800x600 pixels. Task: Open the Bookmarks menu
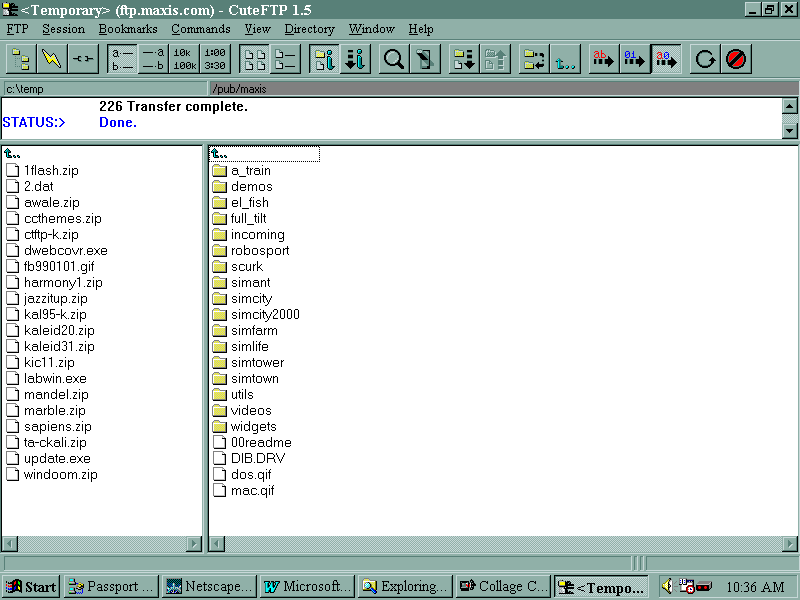[x=128, y=29]
